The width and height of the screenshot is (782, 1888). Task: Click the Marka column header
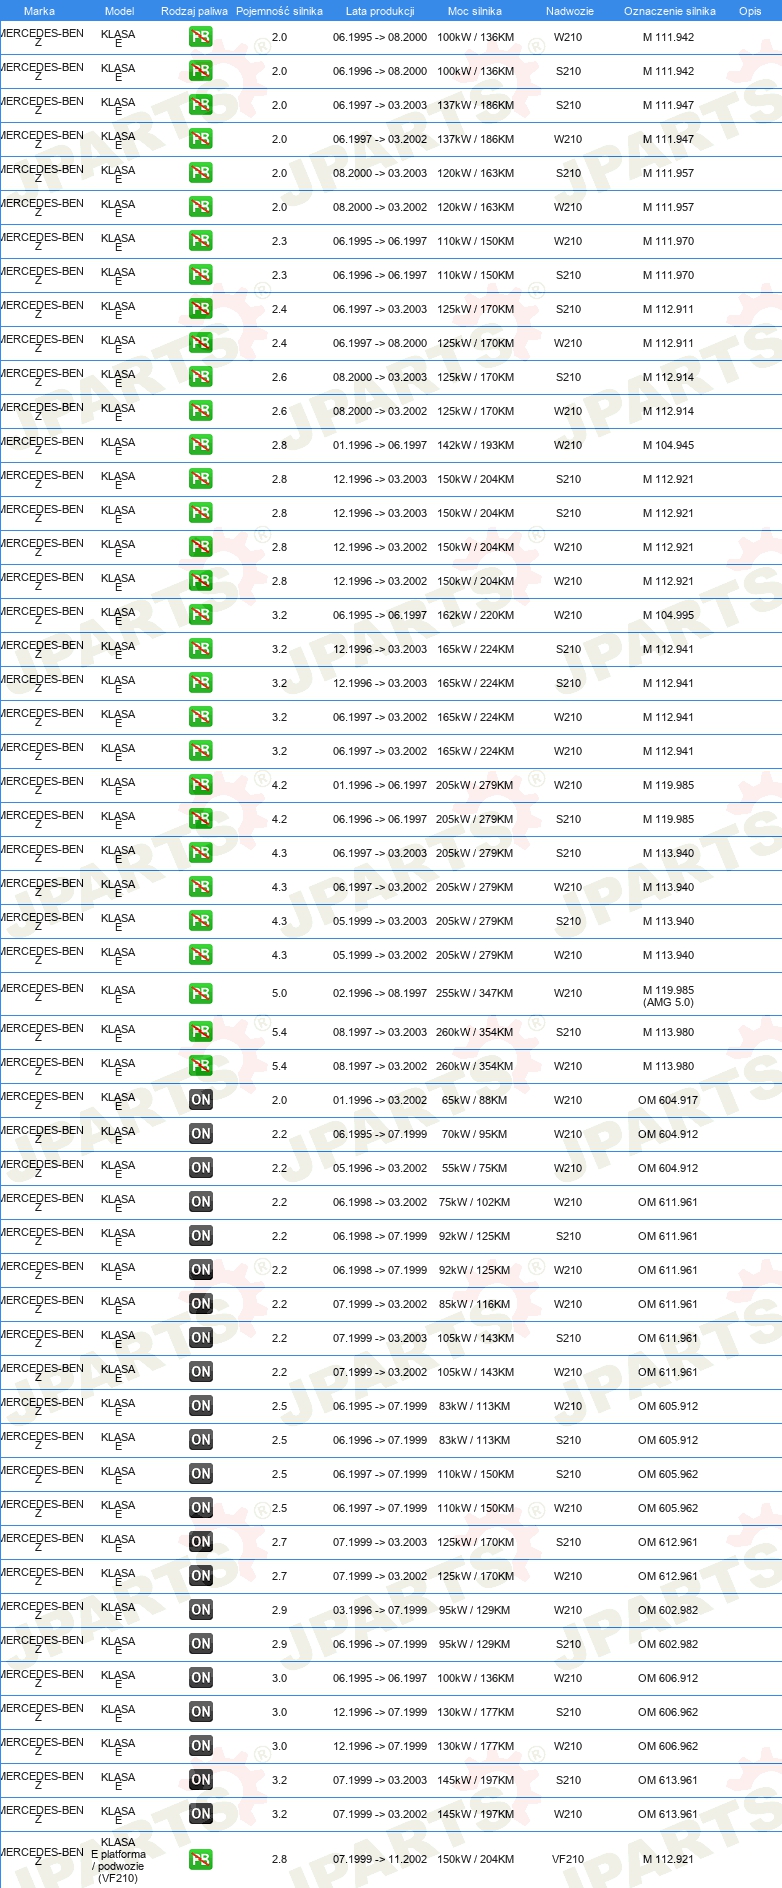pos(39,11)
